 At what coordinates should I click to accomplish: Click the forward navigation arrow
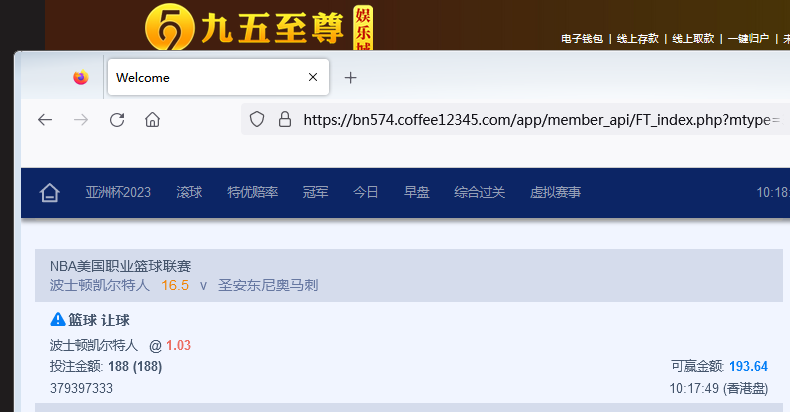click(81, 120)
